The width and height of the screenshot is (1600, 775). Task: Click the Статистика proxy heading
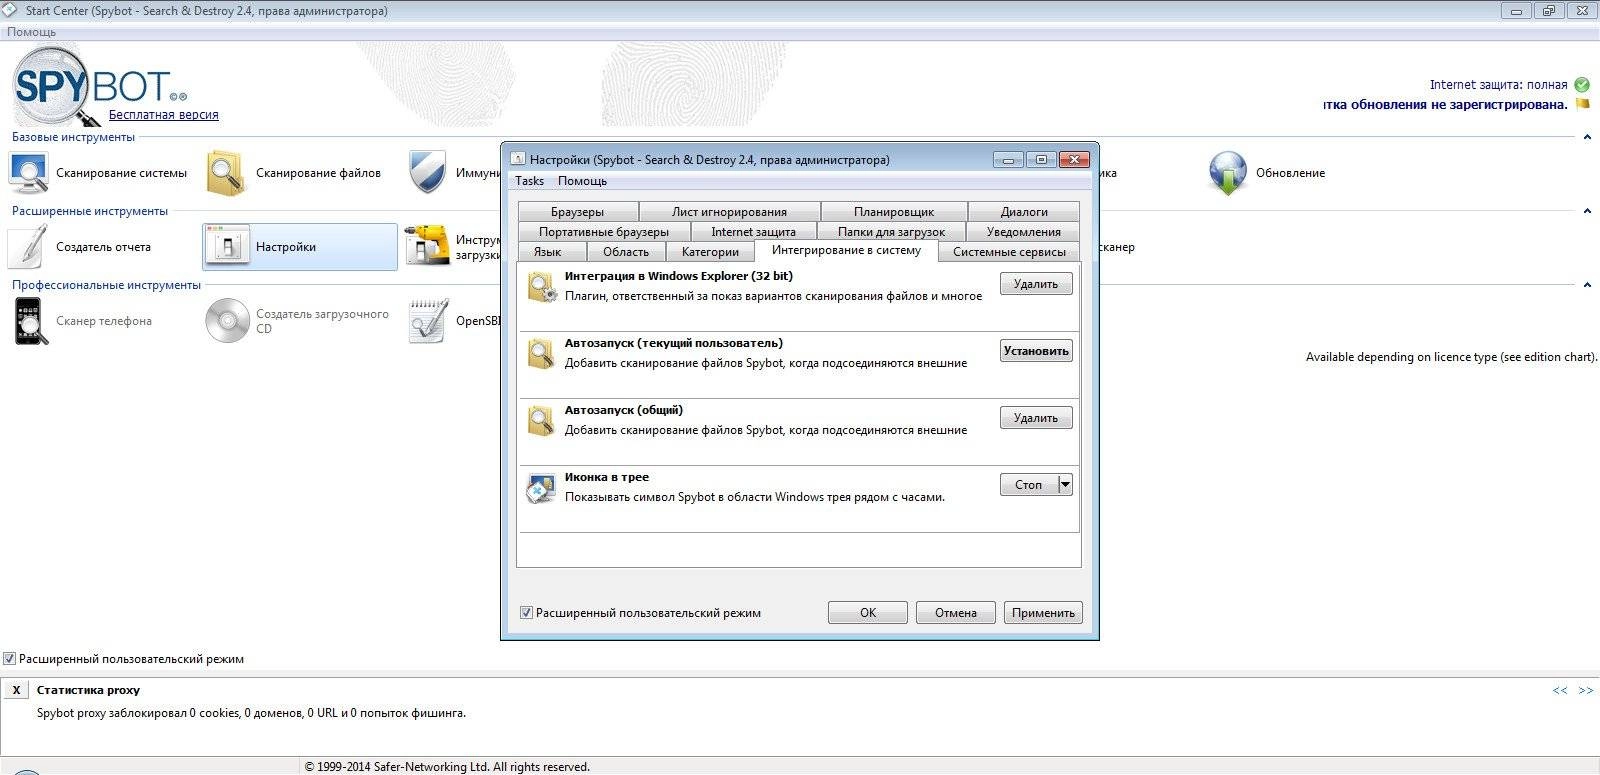[88, 690]
